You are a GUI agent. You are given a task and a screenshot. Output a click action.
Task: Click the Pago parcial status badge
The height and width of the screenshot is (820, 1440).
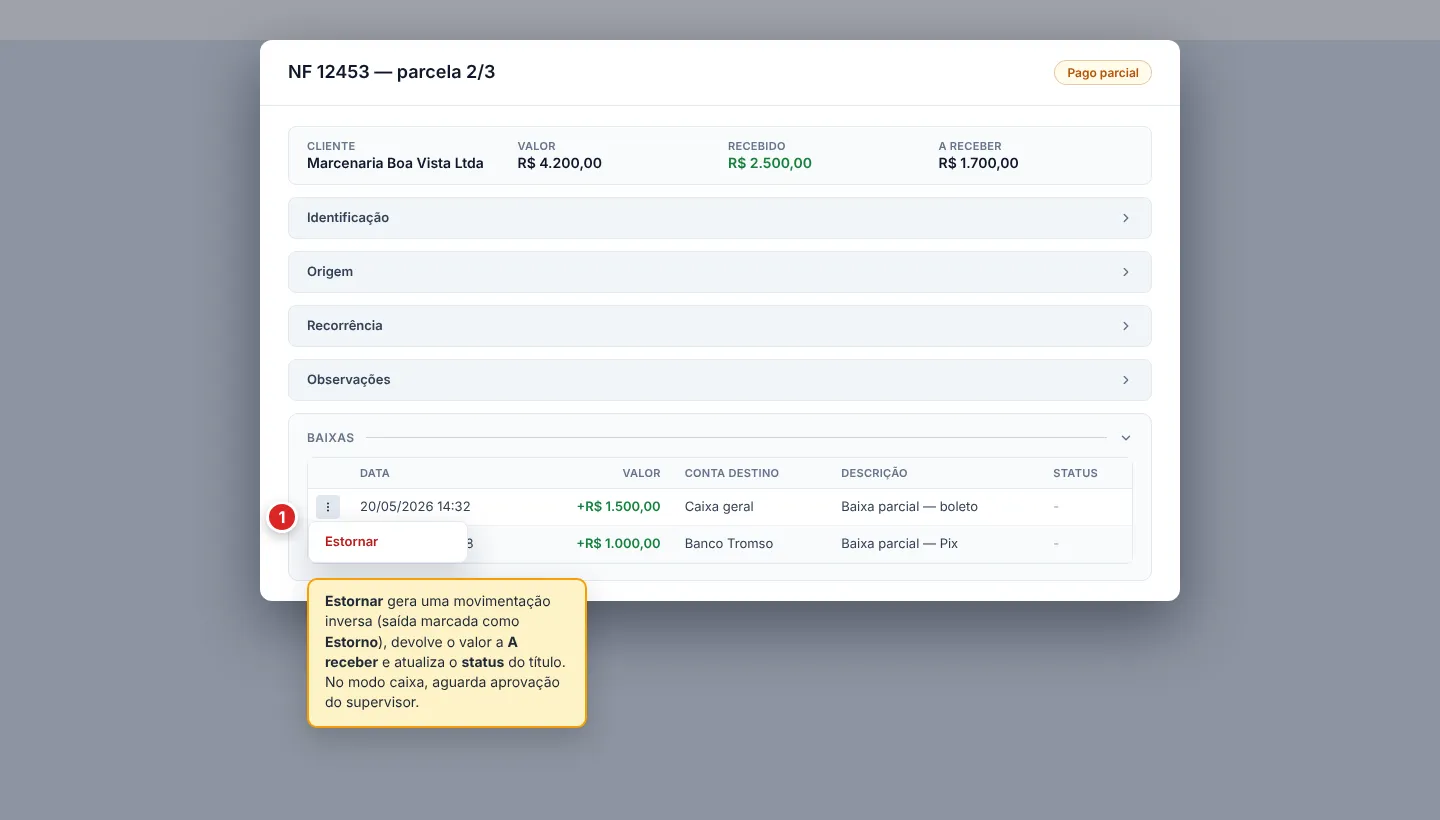pyautogui.click(x=1102, y=73)
